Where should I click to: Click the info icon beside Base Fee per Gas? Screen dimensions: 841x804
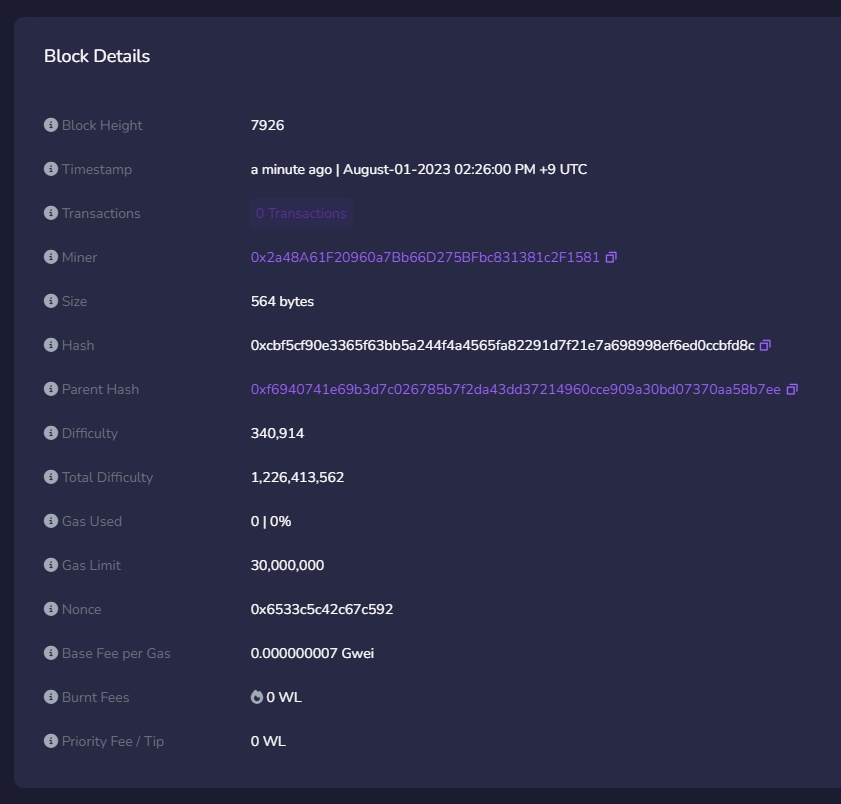(50, 653)
